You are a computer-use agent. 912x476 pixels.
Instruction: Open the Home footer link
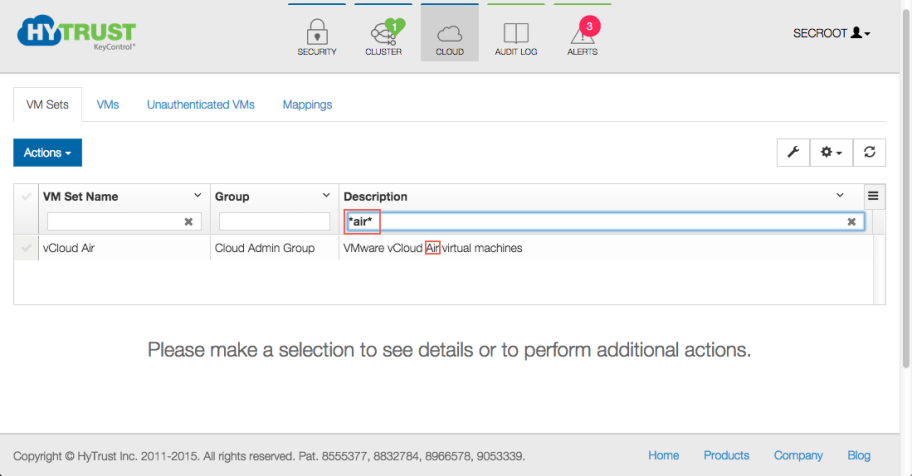pos(664,456)
